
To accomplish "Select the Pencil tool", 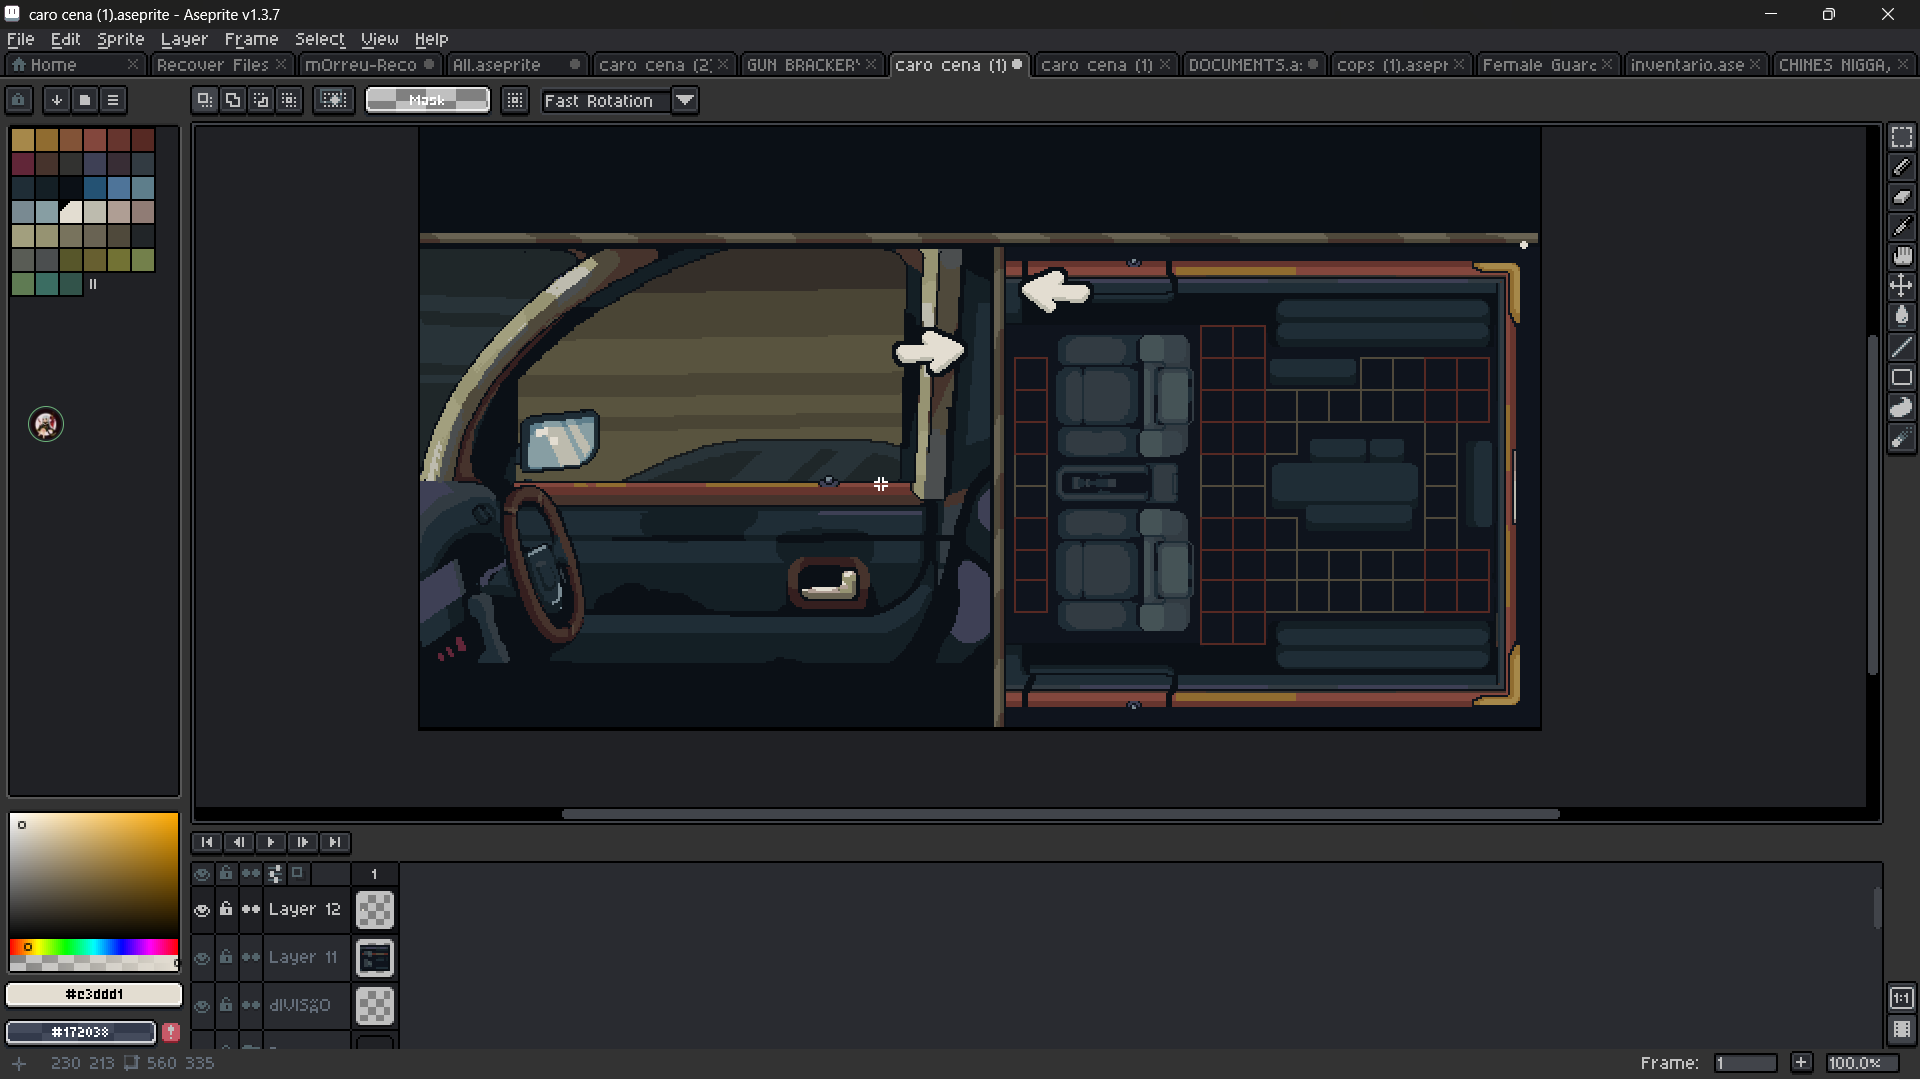I will pos(1901,167).
